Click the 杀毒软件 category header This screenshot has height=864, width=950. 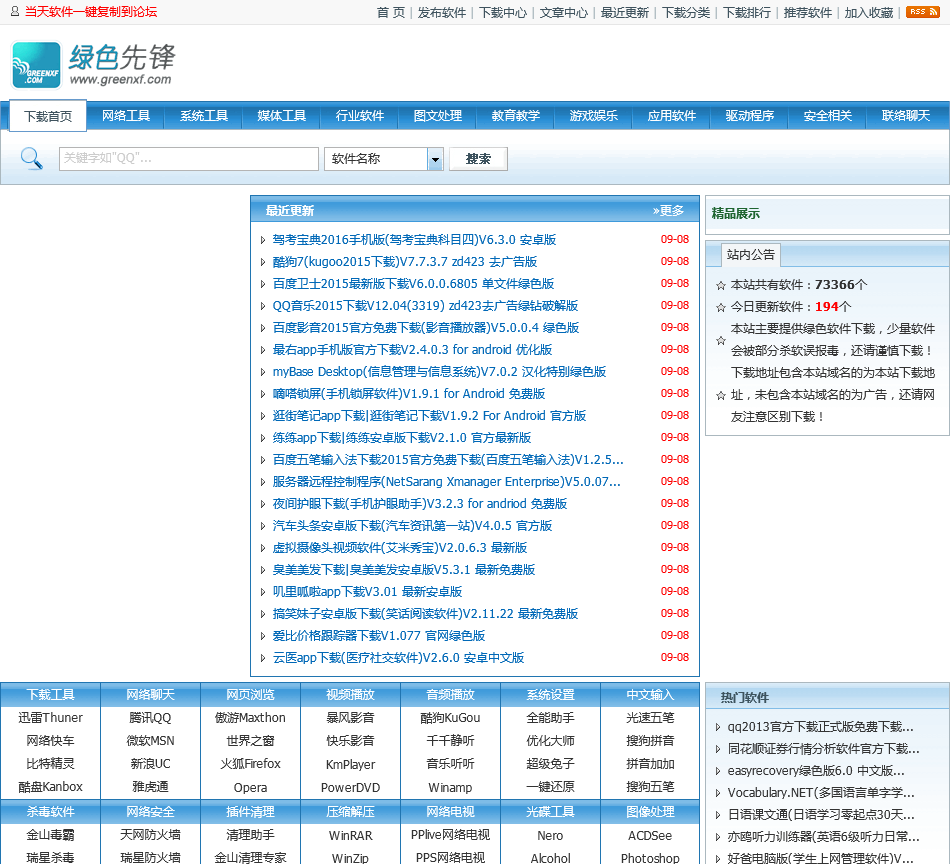(50, 811)
